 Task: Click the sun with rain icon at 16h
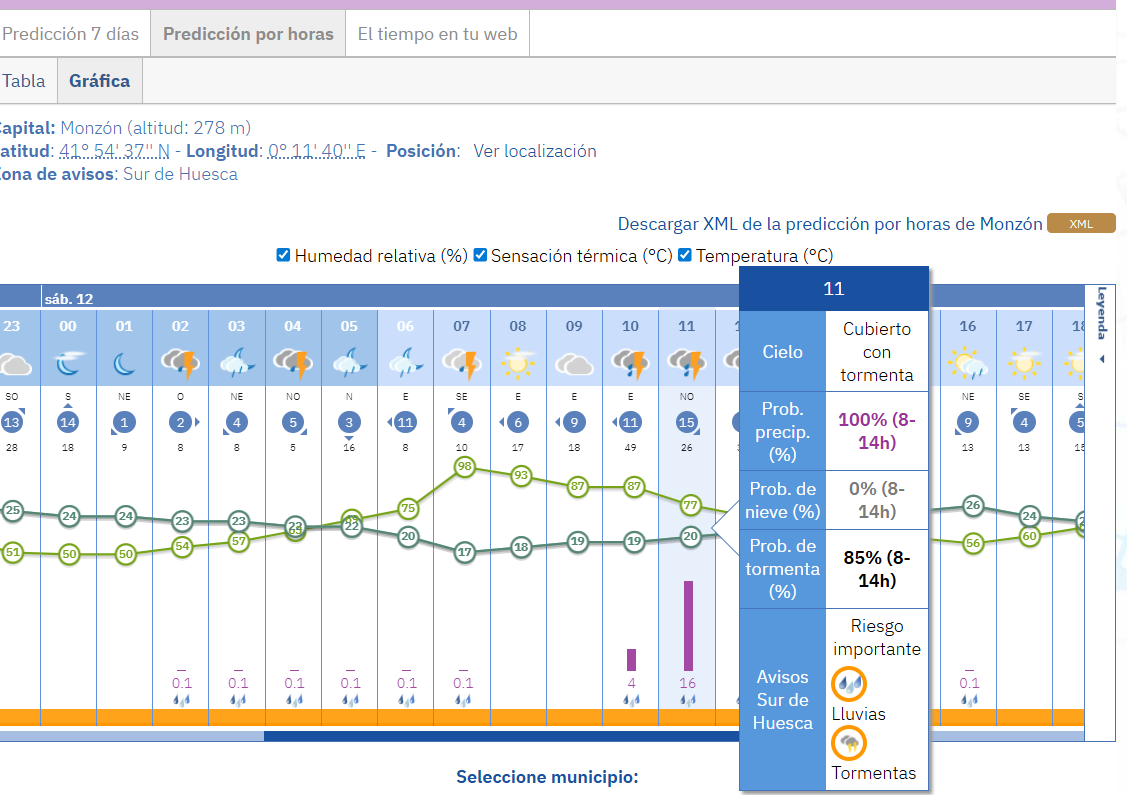[x=967, y=364]
